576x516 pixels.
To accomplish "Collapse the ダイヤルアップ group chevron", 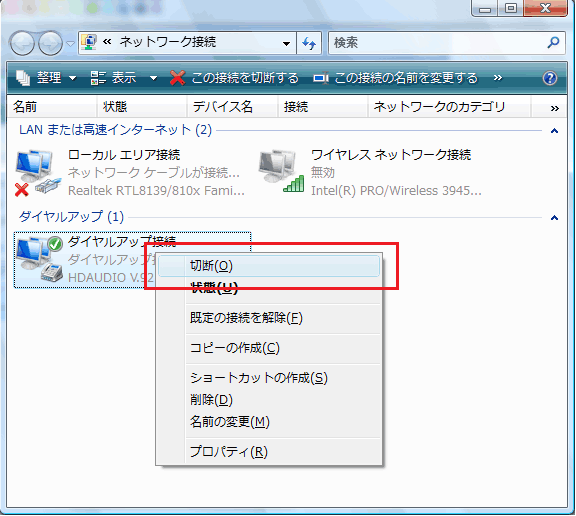I will click(x=554, y=218).
